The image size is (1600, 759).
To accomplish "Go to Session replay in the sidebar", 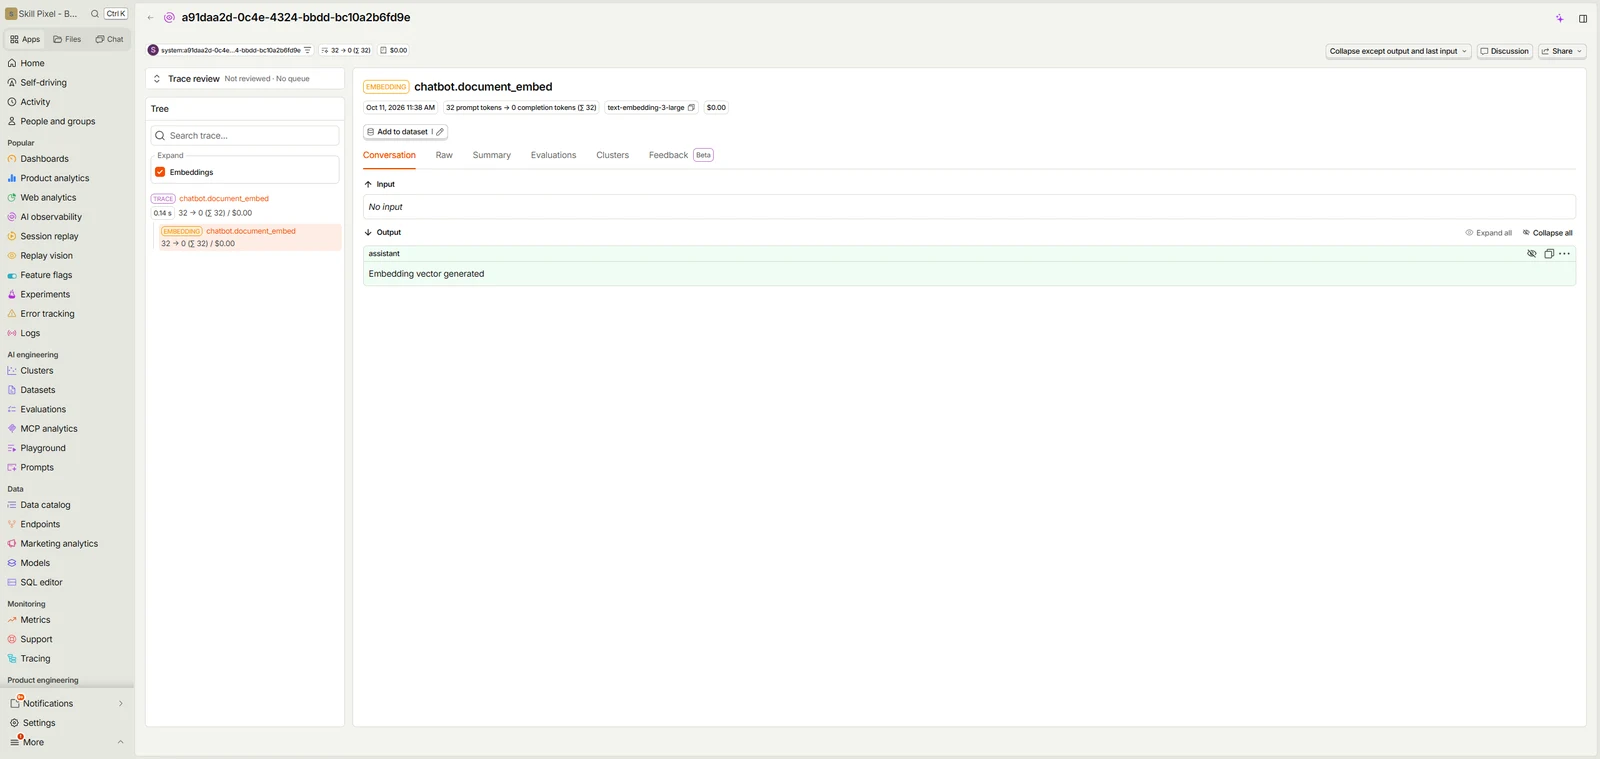I will tap(49, 236).
